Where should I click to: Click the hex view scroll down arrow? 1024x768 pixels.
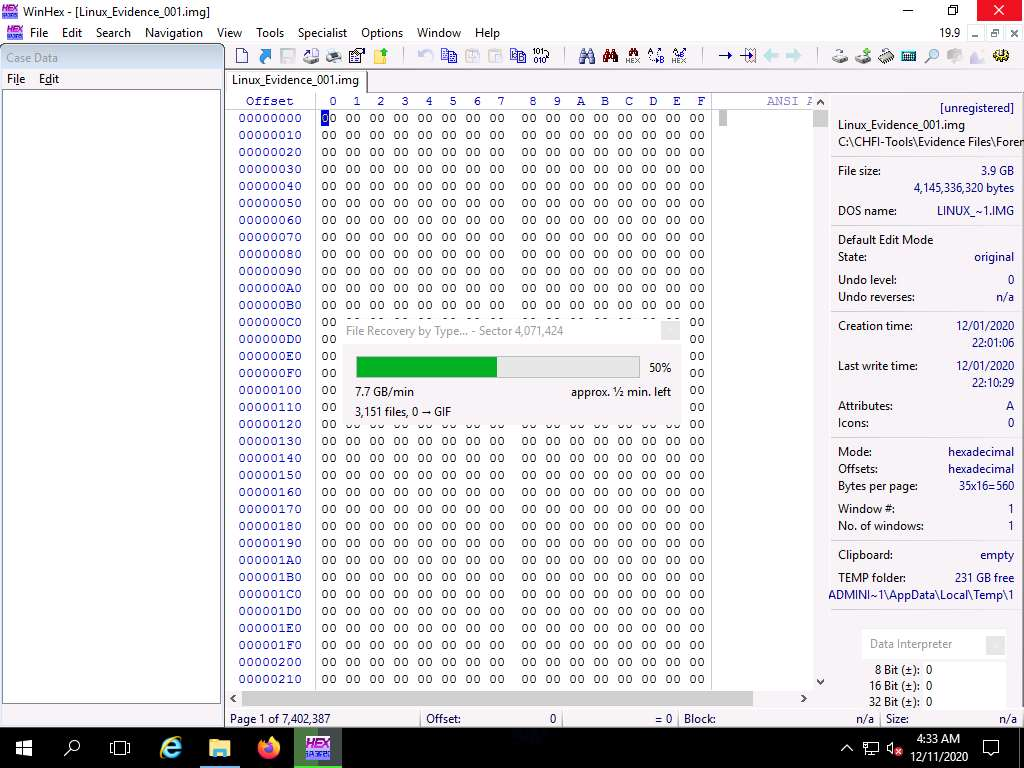[x=820, y=681]
